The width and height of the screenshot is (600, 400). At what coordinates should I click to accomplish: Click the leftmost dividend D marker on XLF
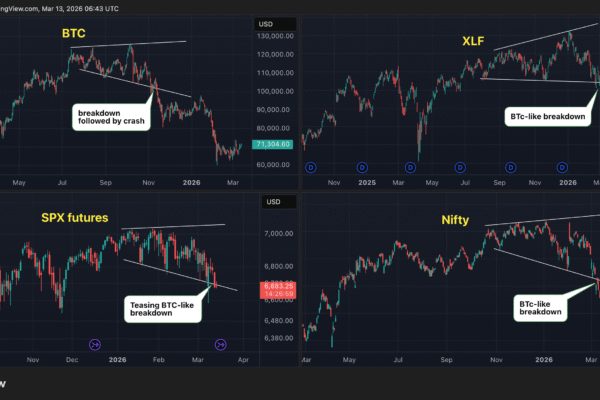tap(311, 167)
